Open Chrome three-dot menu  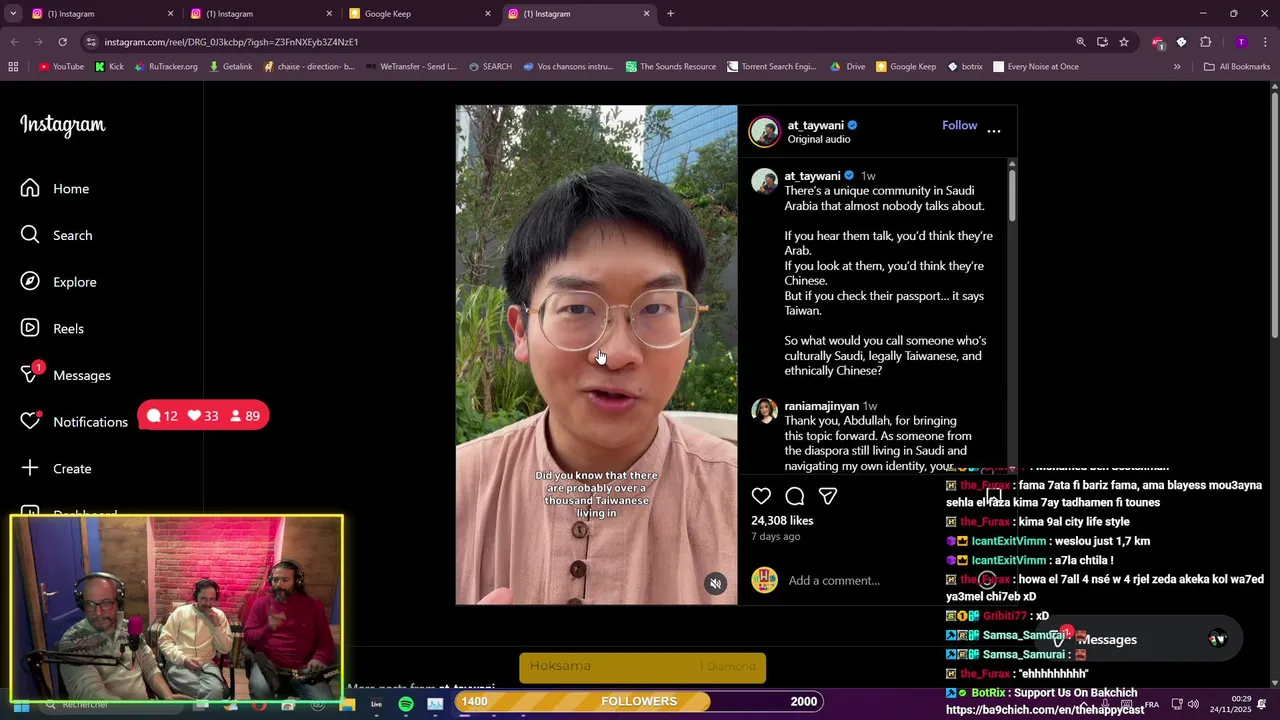click(x=1266, y=42)
